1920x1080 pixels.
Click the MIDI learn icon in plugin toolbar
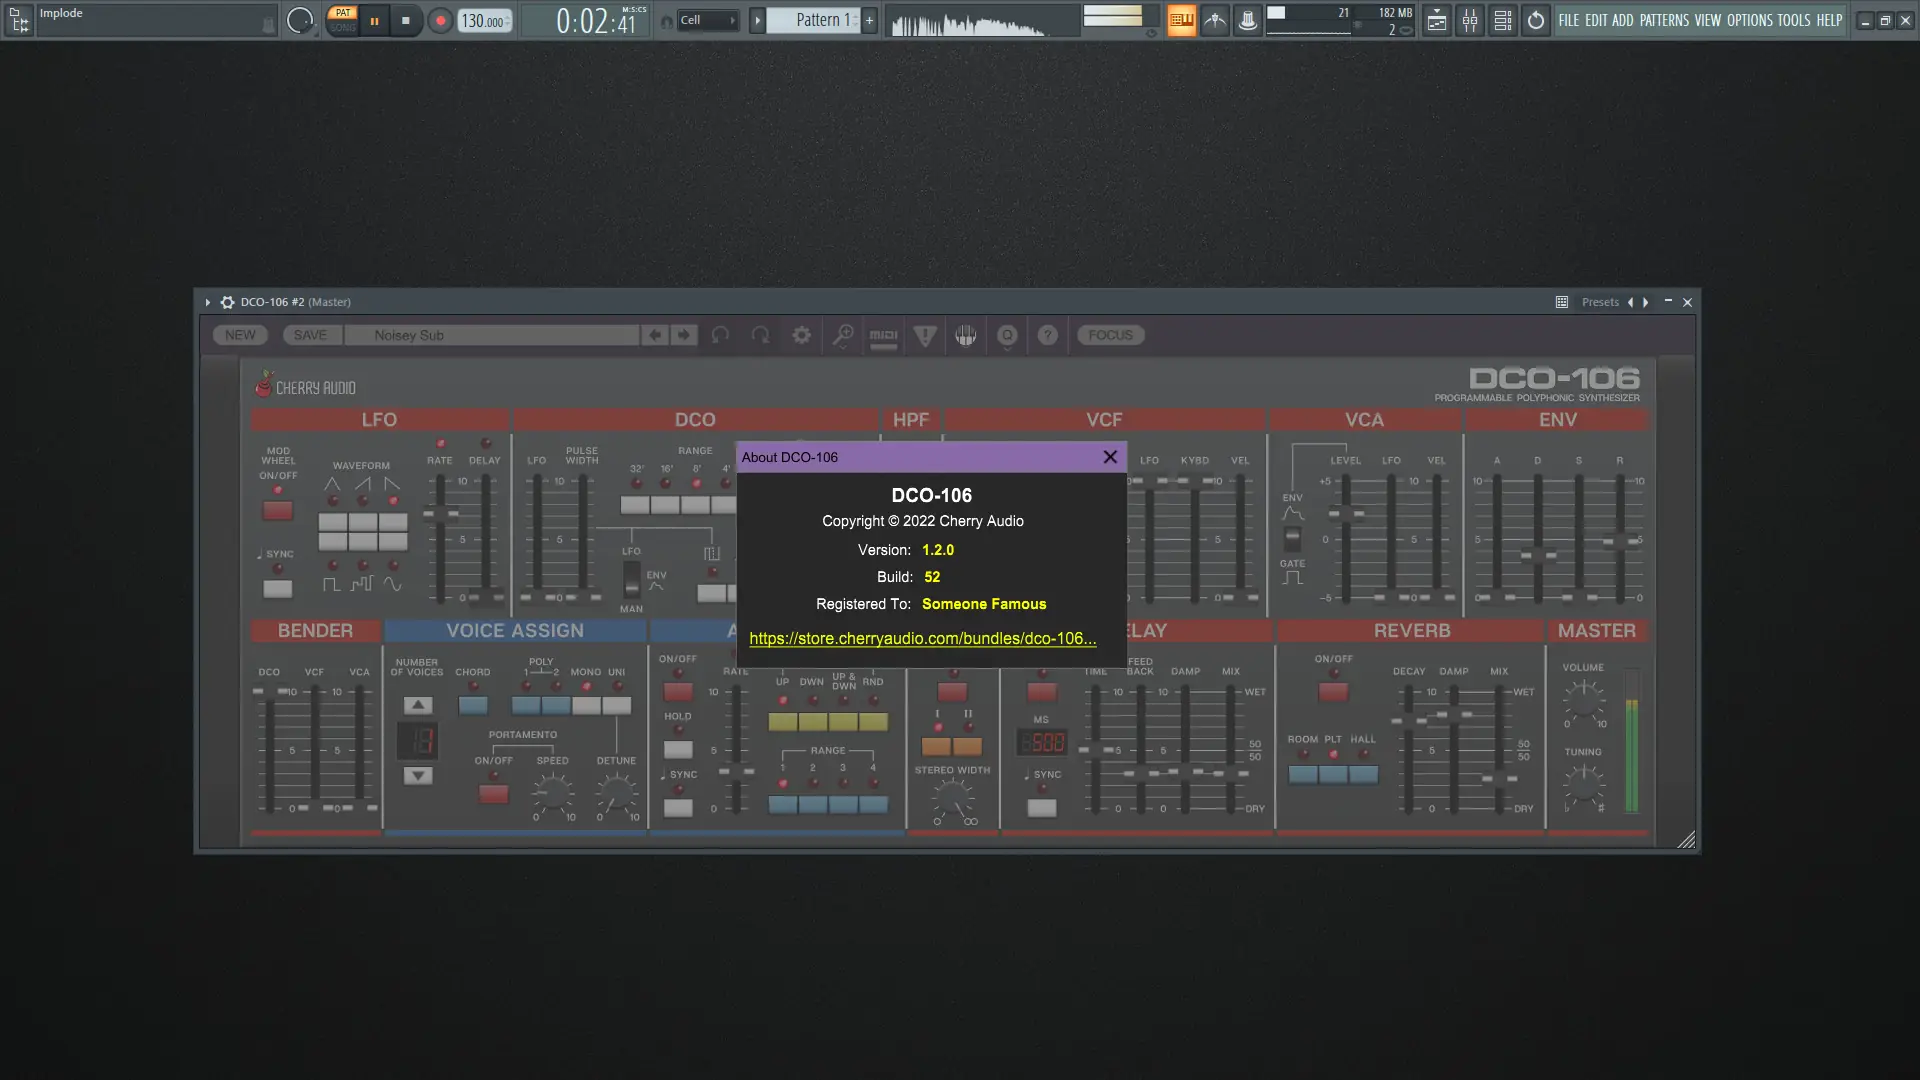(x=884, y=336)
